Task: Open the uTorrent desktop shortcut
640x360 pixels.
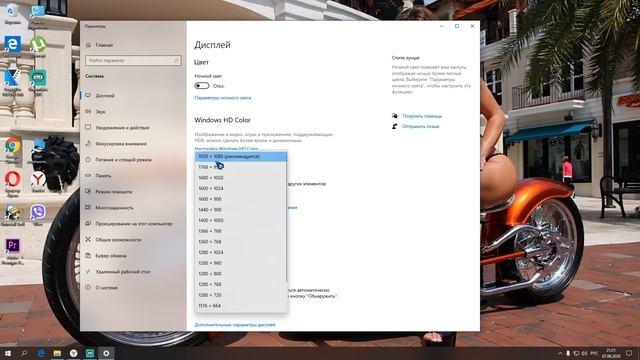Action: [38, 46]
